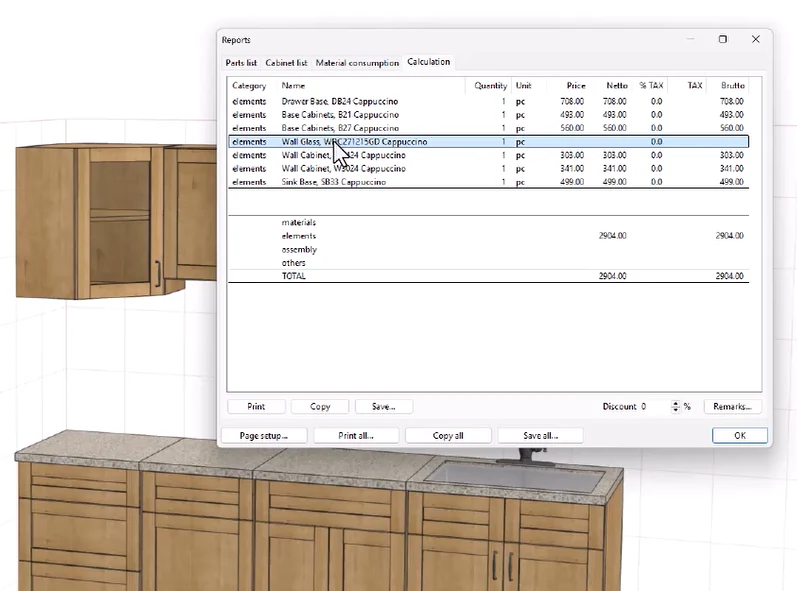Image resolution: width=797 pixels, height=591 pixels.
Task: Click the Save... button
Action: click(x=384, y=407)
